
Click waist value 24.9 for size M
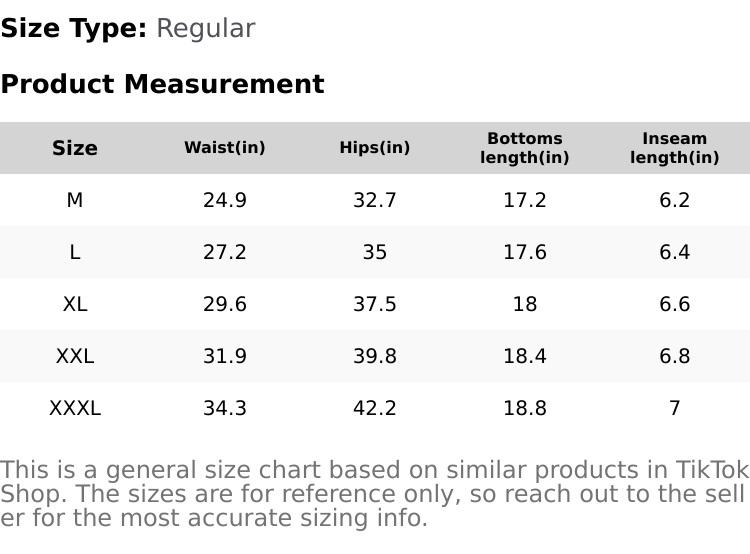pyautogui.click(x=225, y=200)
